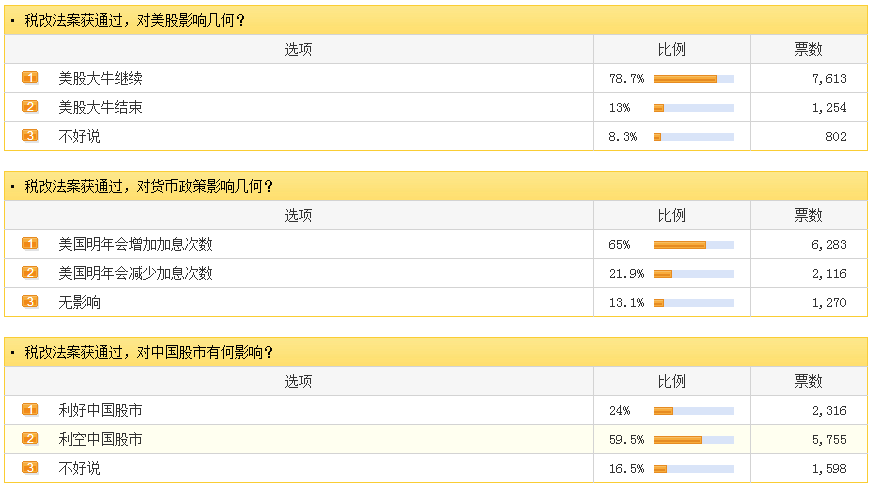
Task: Click the vote count 7,613
Action: tap(829, 79)
